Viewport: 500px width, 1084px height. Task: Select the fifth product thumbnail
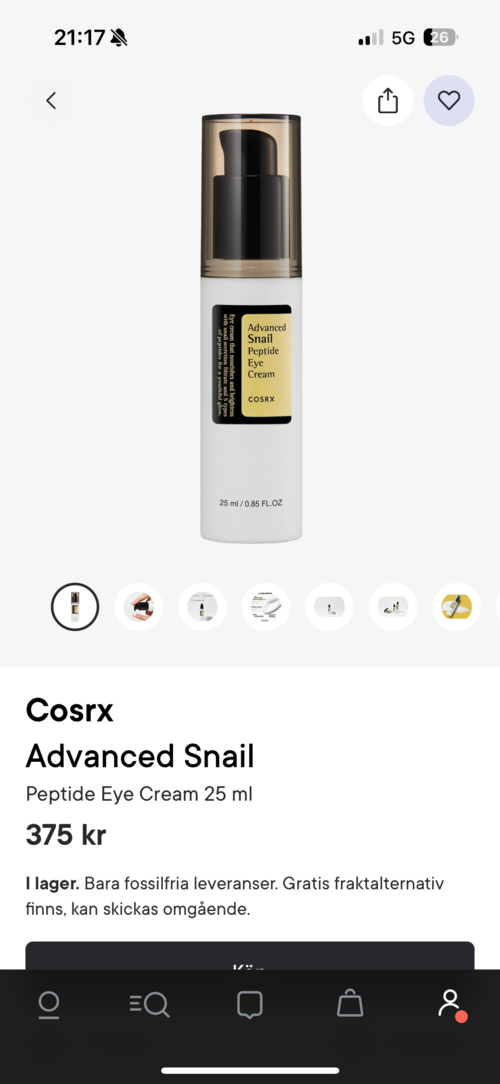click(x=329, y=607)
